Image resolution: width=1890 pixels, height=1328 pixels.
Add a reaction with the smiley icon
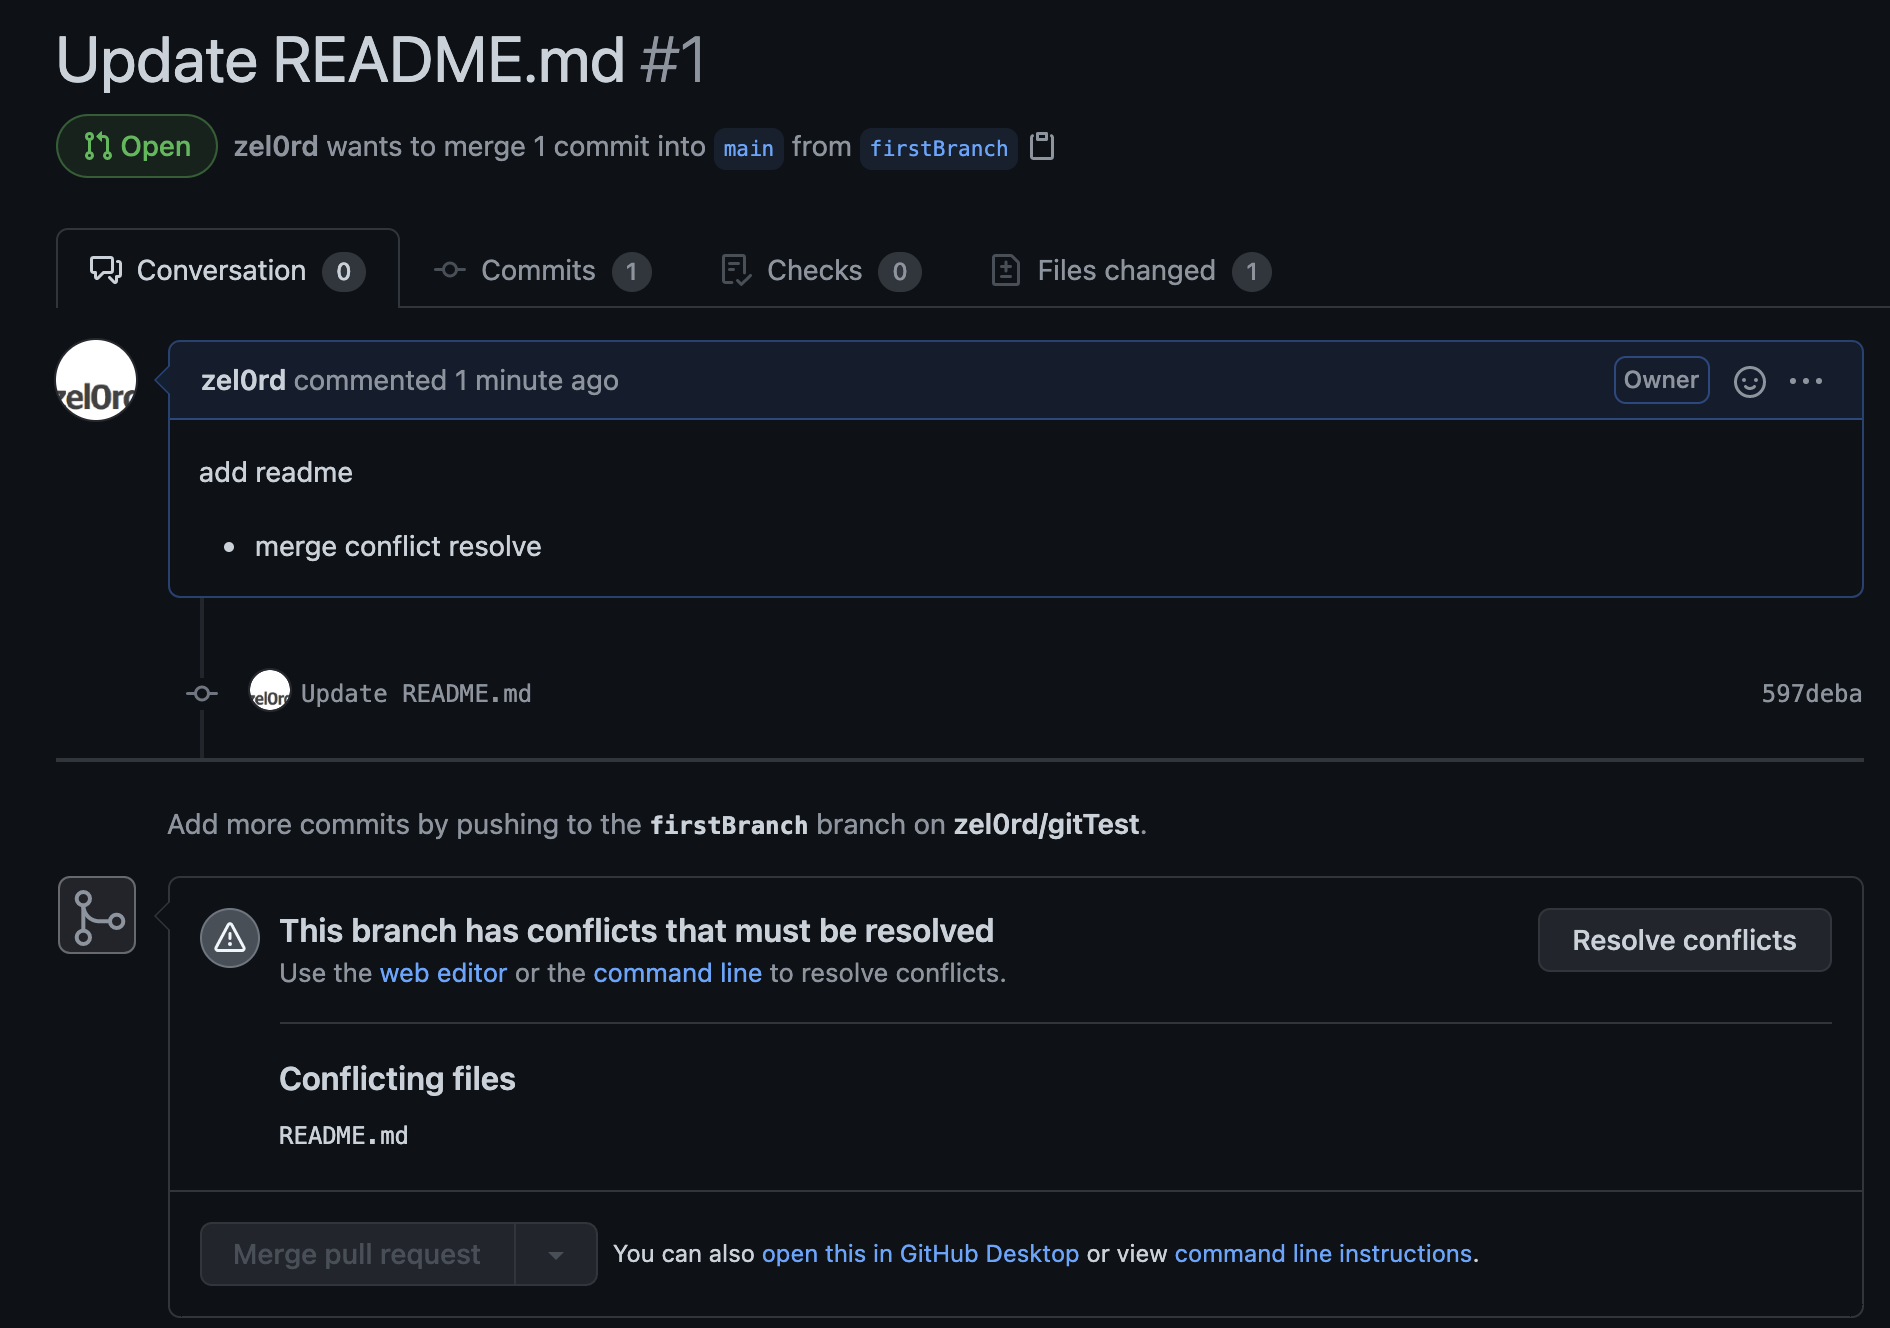coord(1749,381)
